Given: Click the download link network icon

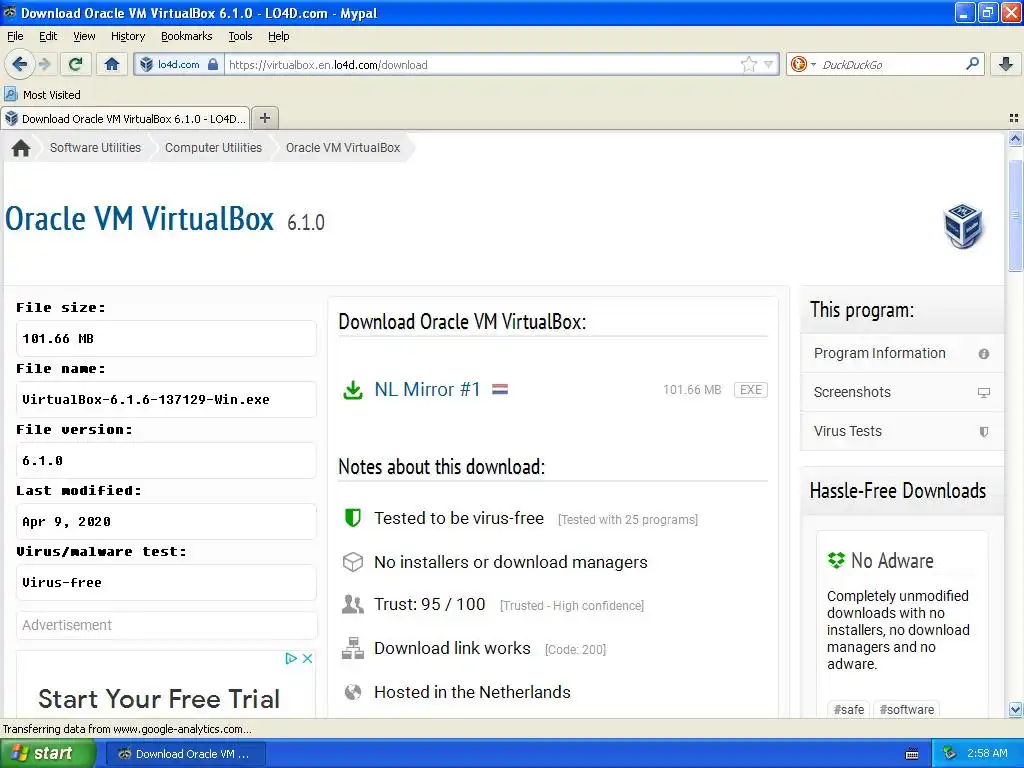Looking at the screenshot, I should click(x=353, y=648).
